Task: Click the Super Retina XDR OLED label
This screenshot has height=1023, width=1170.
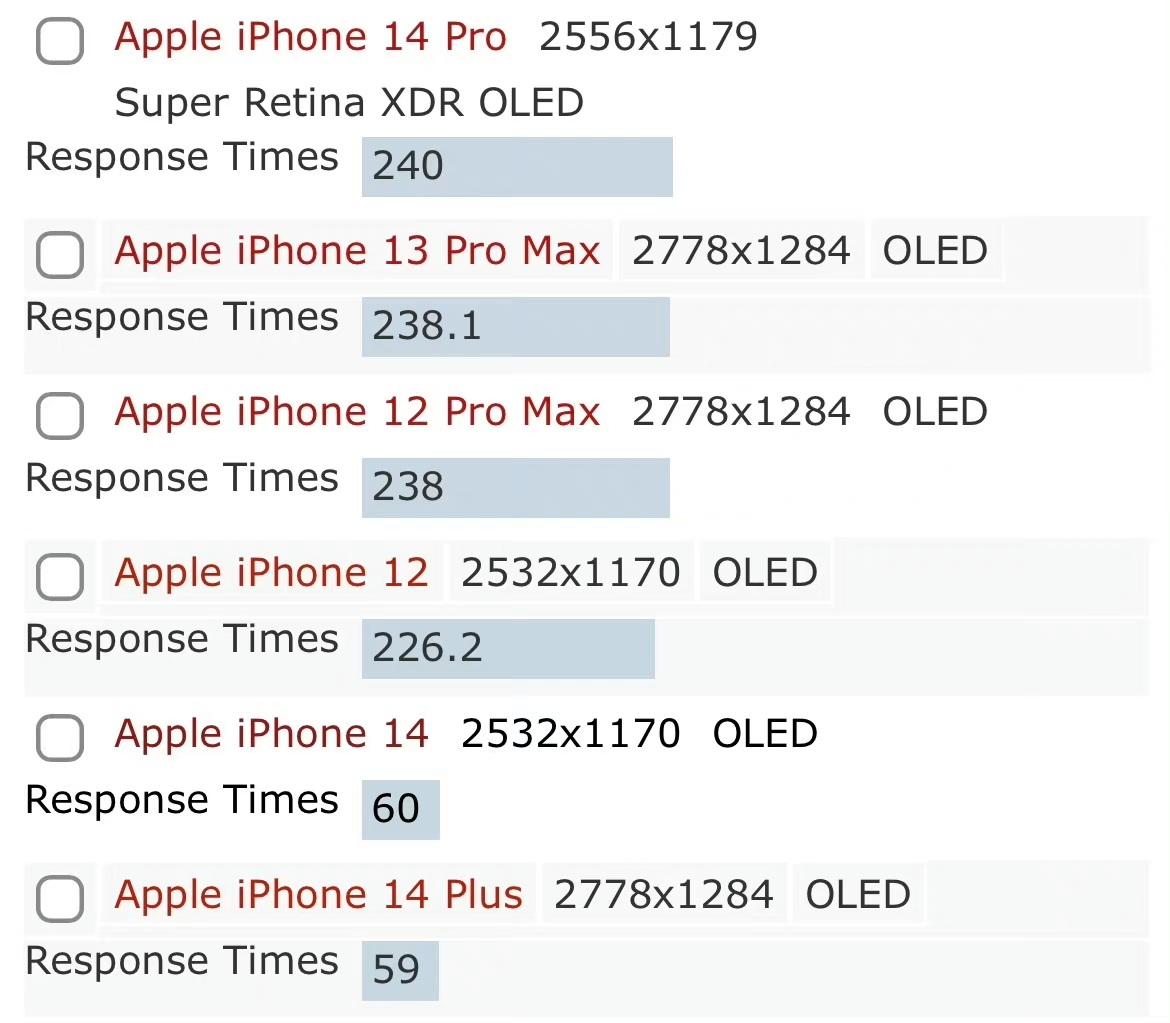Action: pyautogui.click(x=348, y=103)
